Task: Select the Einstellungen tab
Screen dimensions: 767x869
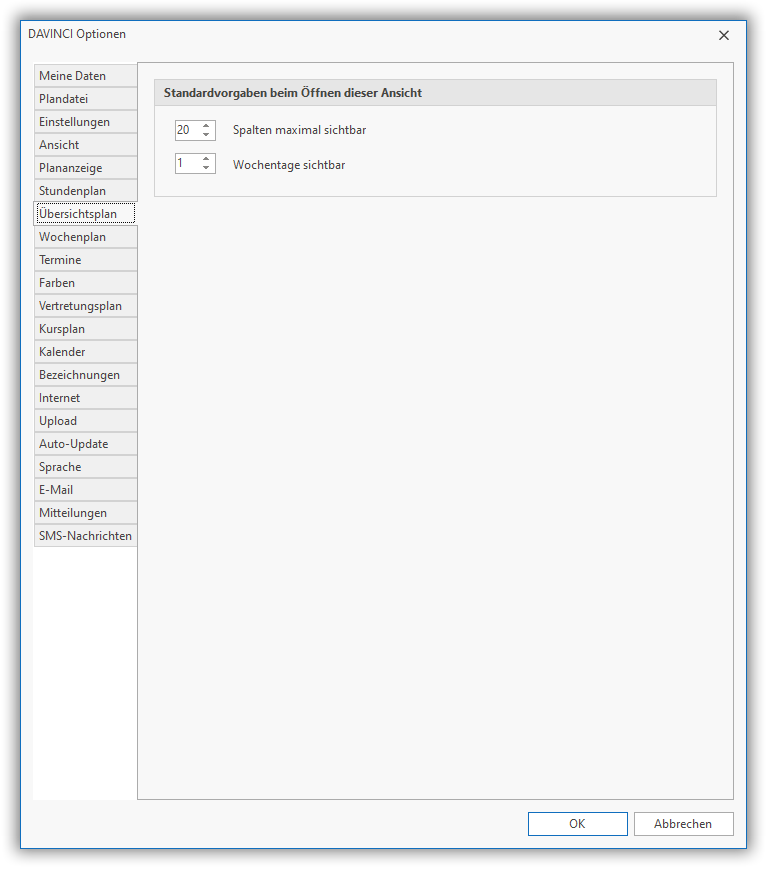Action: pyautogui.click(x=85, y=122)
